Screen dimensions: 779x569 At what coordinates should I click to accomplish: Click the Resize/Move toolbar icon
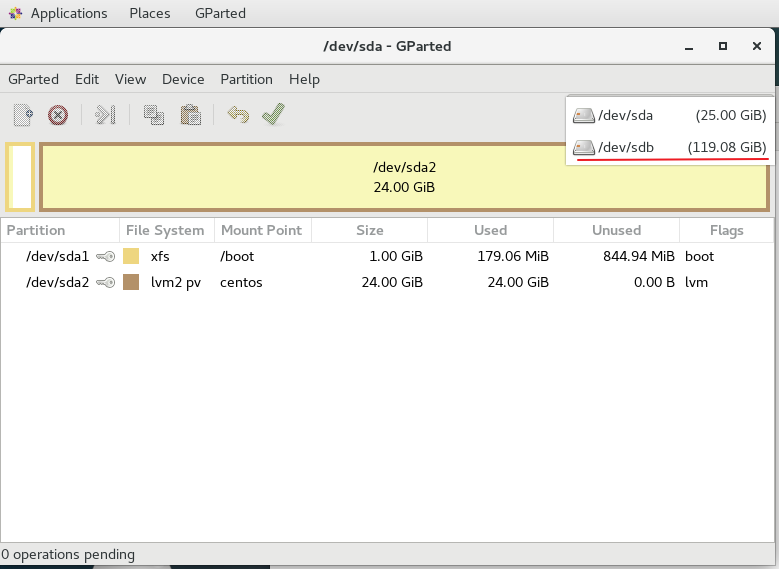click(105, 115)
